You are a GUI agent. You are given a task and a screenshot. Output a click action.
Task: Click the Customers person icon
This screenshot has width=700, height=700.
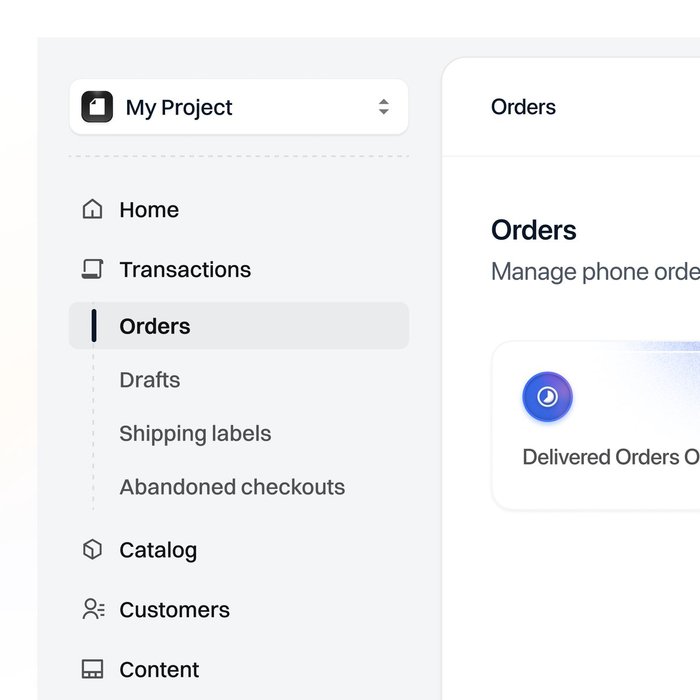pos(93,609)
